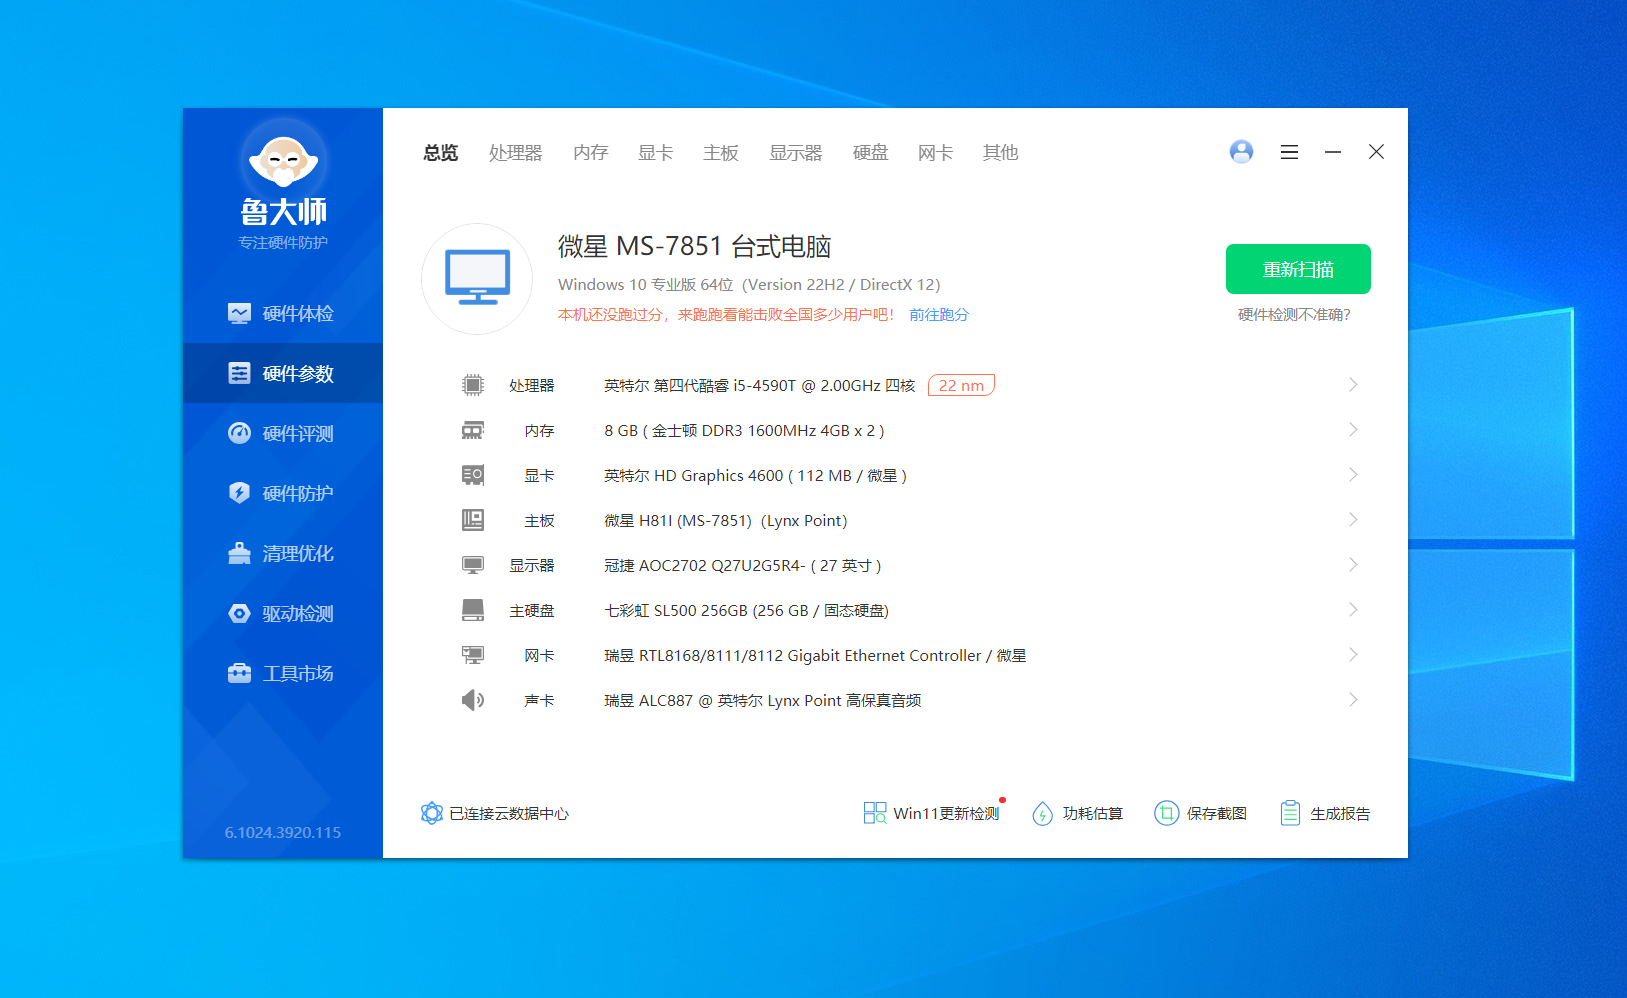
Task: Click the 清理优化 broom icon
Action: point(239,553)
